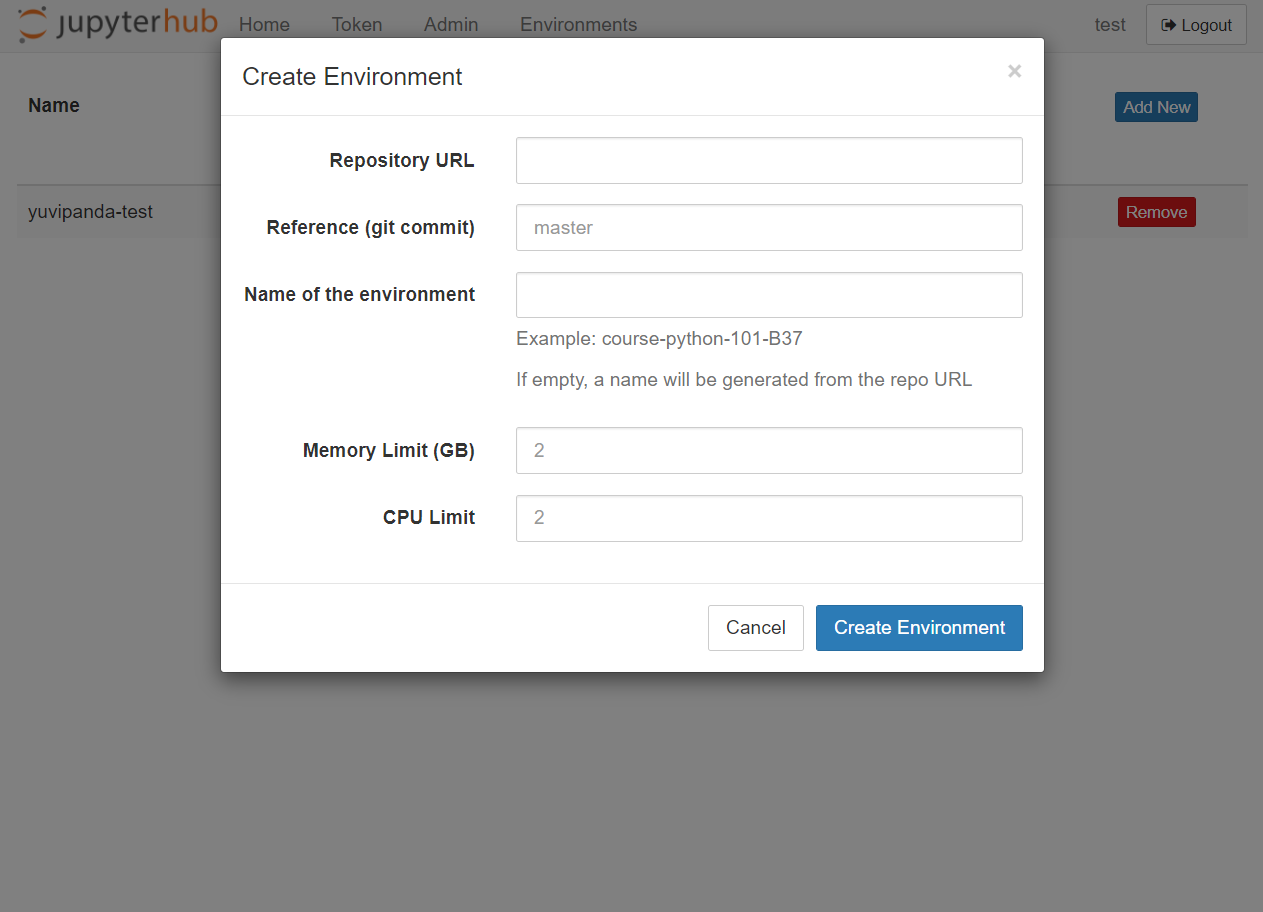Click inside the Repository URL field
The width and height of the screenshot is (1263, 912).
pyautogui.click(x=768, y=160)
